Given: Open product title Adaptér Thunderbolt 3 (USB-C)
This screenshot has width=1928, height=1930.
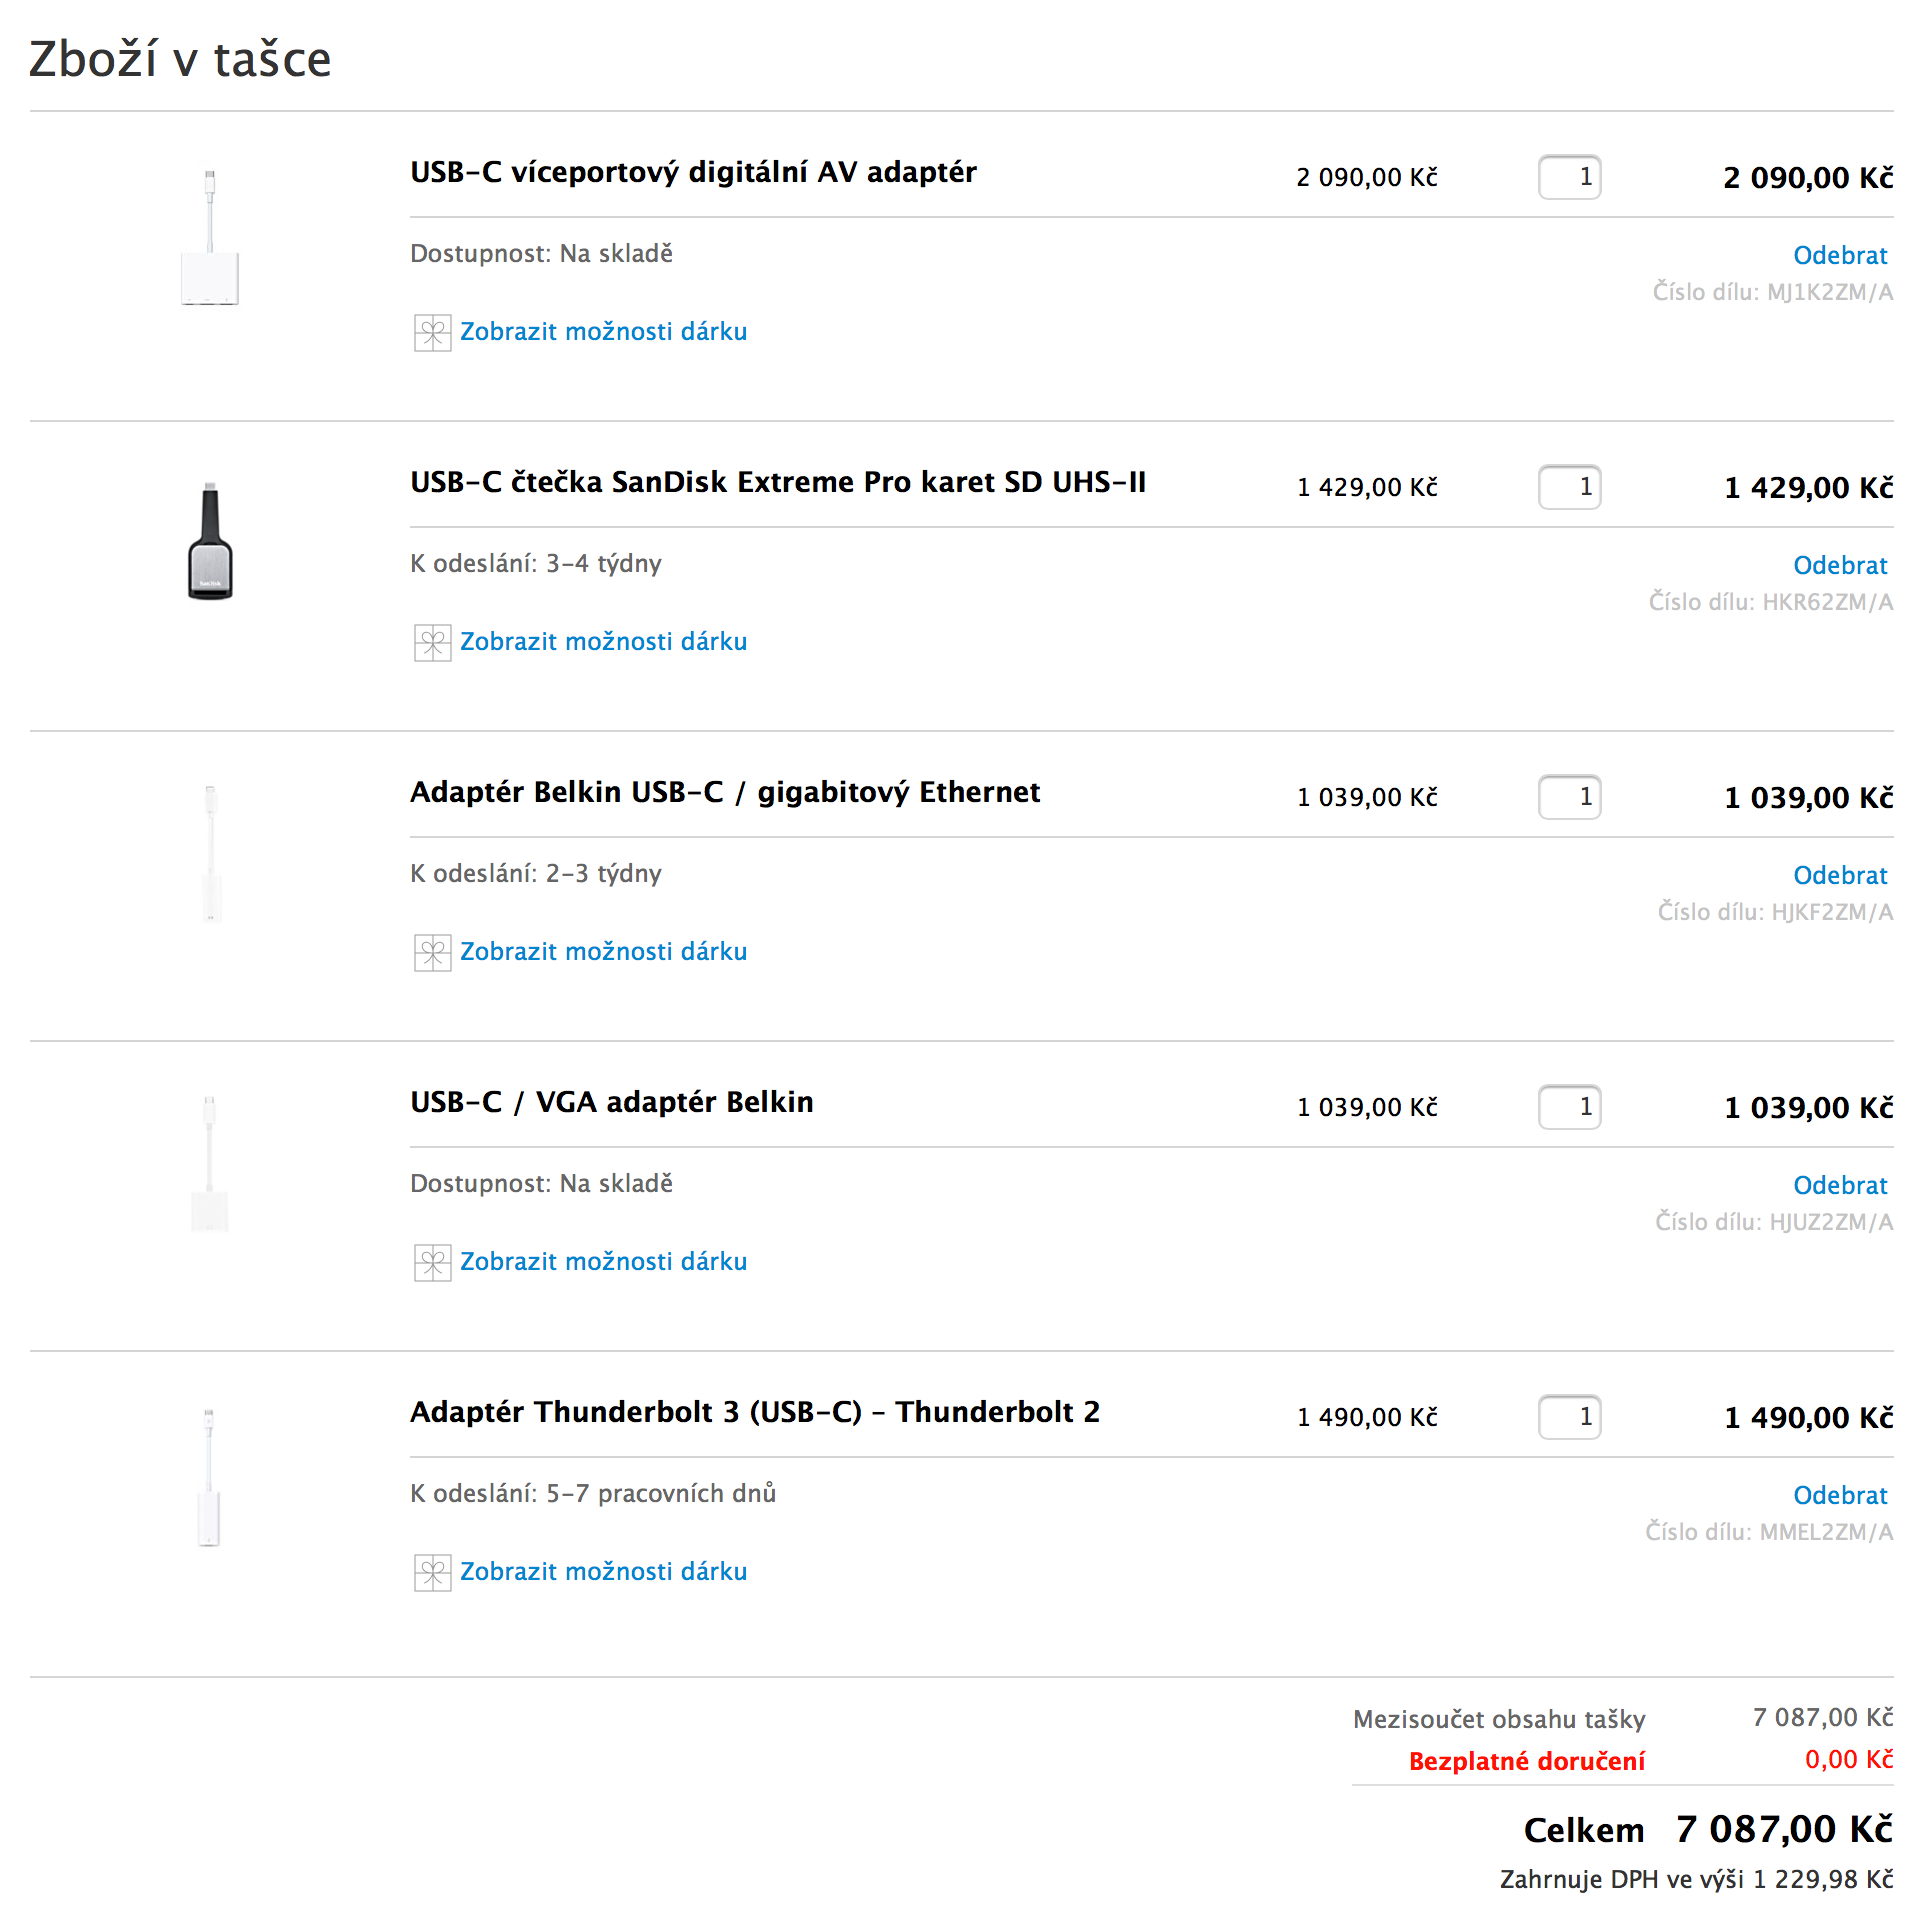Looking at the screenshot, I should pyautogui.click(x=754, y=1412).
